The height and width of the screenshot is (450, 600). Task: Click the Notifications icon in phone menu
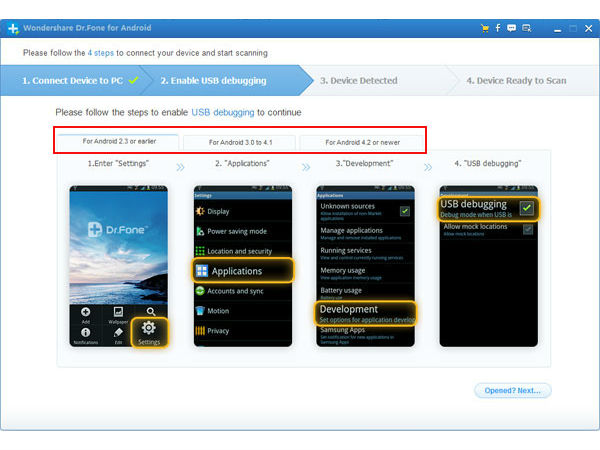click(x=86, y=332)
